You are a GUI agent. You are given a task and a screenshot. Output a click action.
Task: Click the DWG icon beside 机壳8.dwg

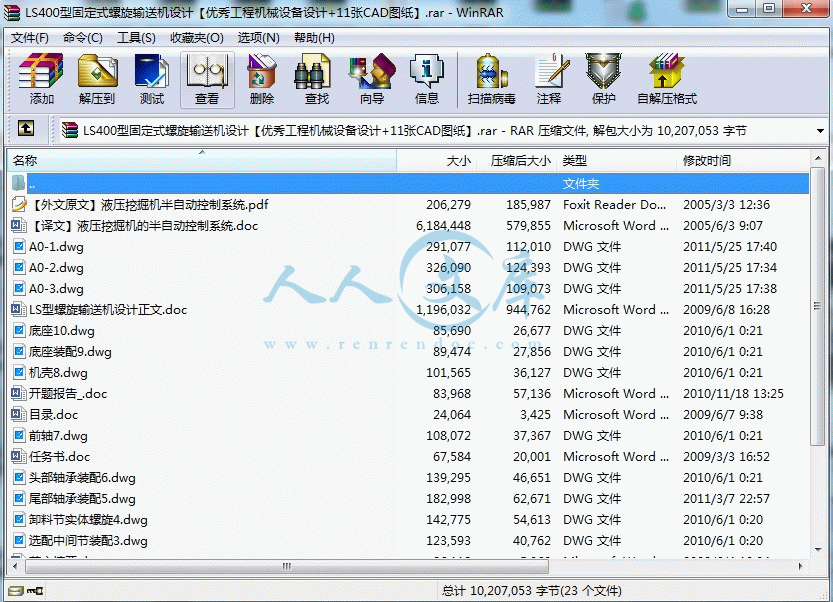click(19, 372)
